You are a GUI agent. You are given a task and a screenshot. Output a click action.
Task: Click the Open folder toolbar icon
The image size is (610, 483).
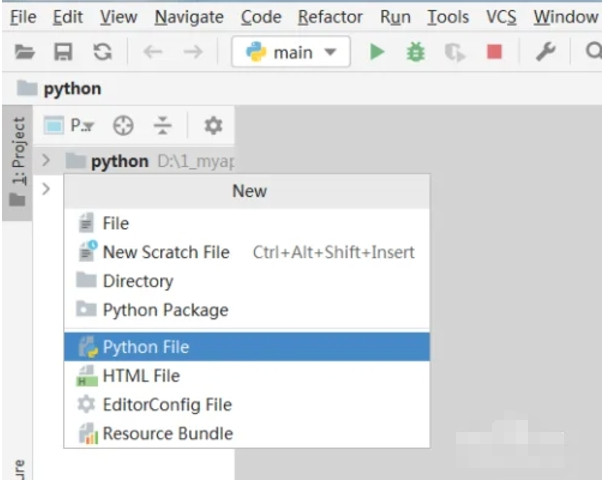(25, 52)
